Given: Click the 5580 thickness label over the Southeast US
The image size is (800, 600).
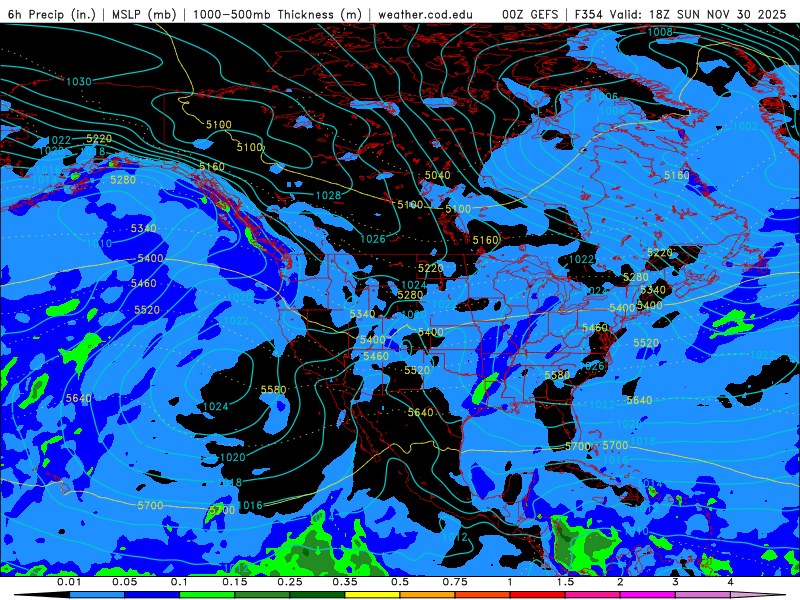Looking at the screenshot, I should click(557, 376).
